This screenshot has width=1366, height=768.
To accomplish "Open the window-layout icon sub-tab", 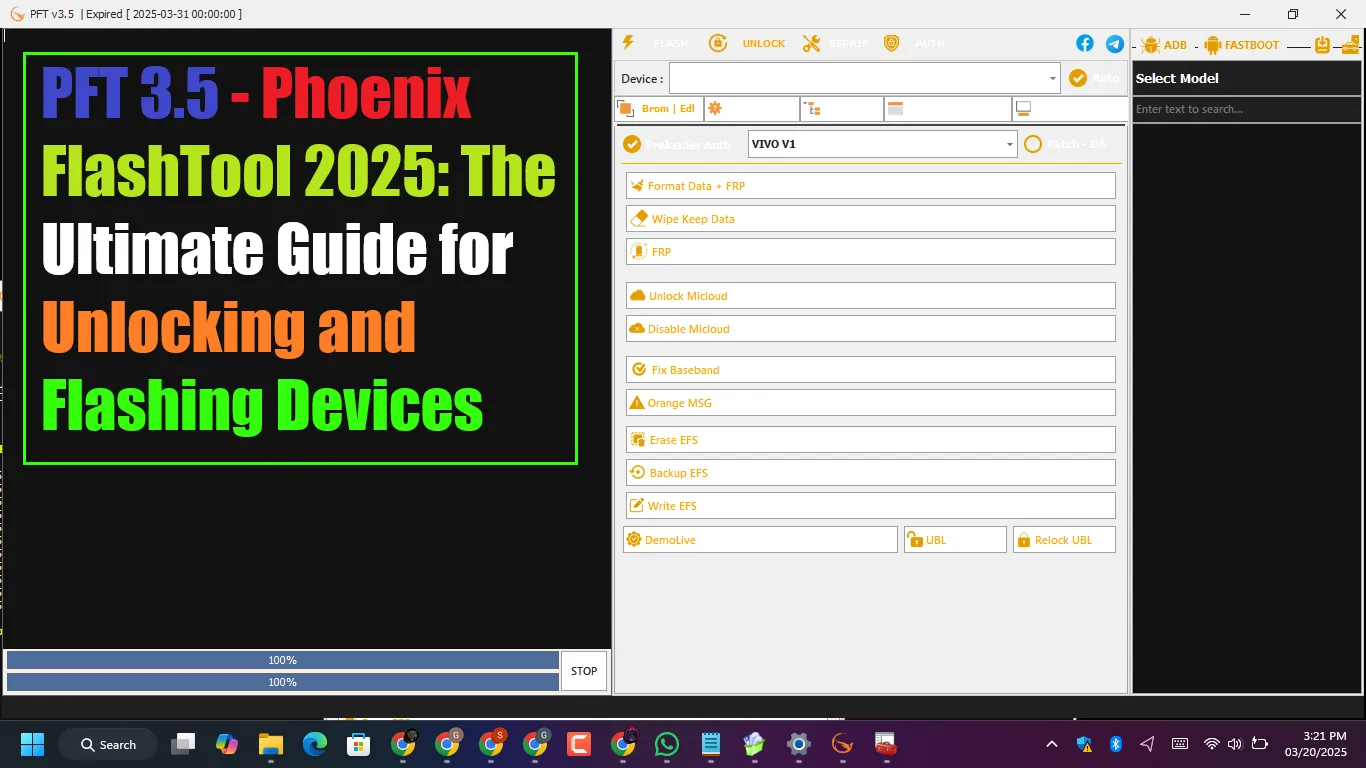I will point(947,108).
